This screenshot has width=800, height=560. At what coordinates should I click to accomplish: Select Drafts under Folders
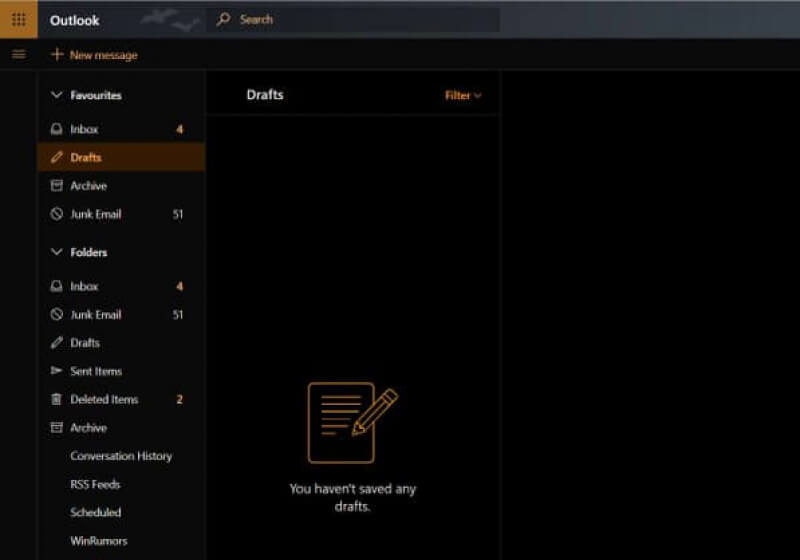tap(85, 343)
